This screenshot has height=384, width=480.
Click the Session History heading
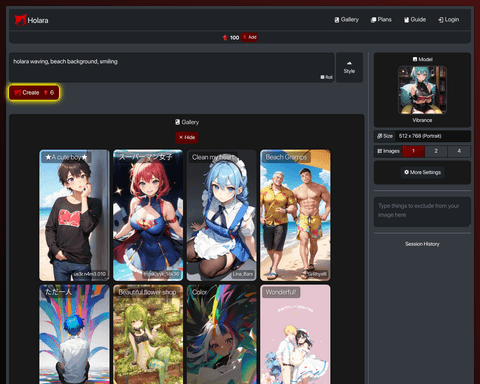(x=422, y=244)
